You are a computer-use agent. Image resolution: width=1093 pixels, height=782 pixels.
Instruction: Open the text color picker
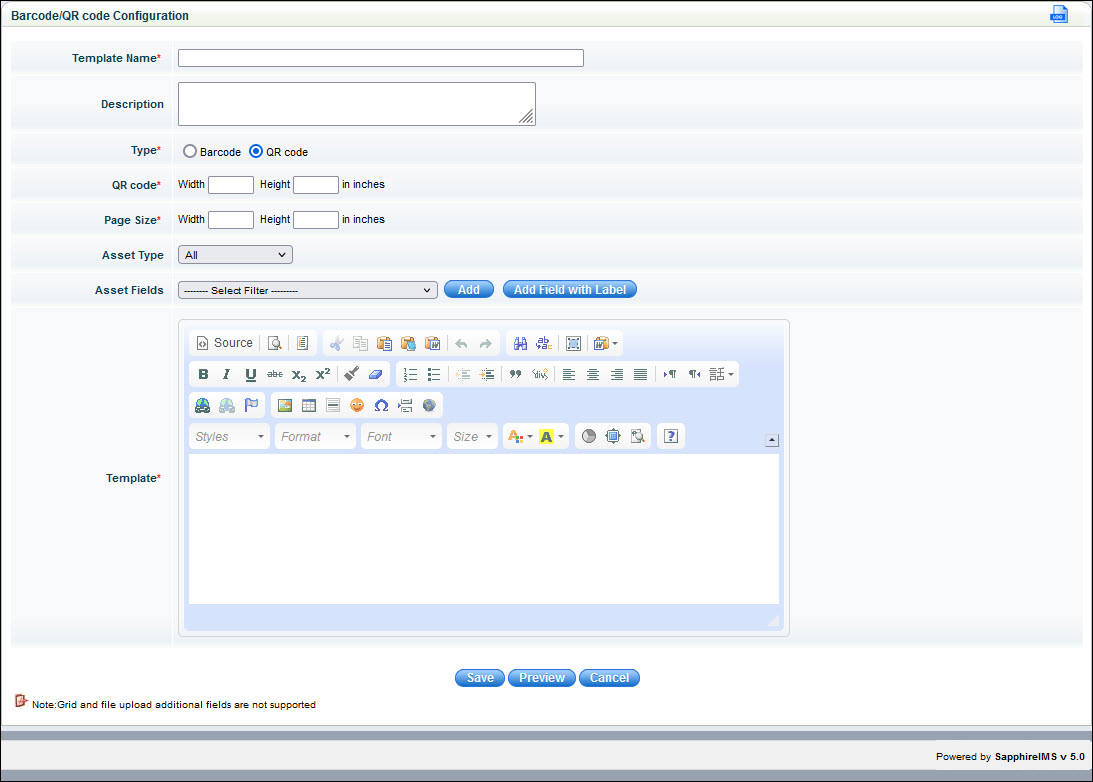(517, 436)
